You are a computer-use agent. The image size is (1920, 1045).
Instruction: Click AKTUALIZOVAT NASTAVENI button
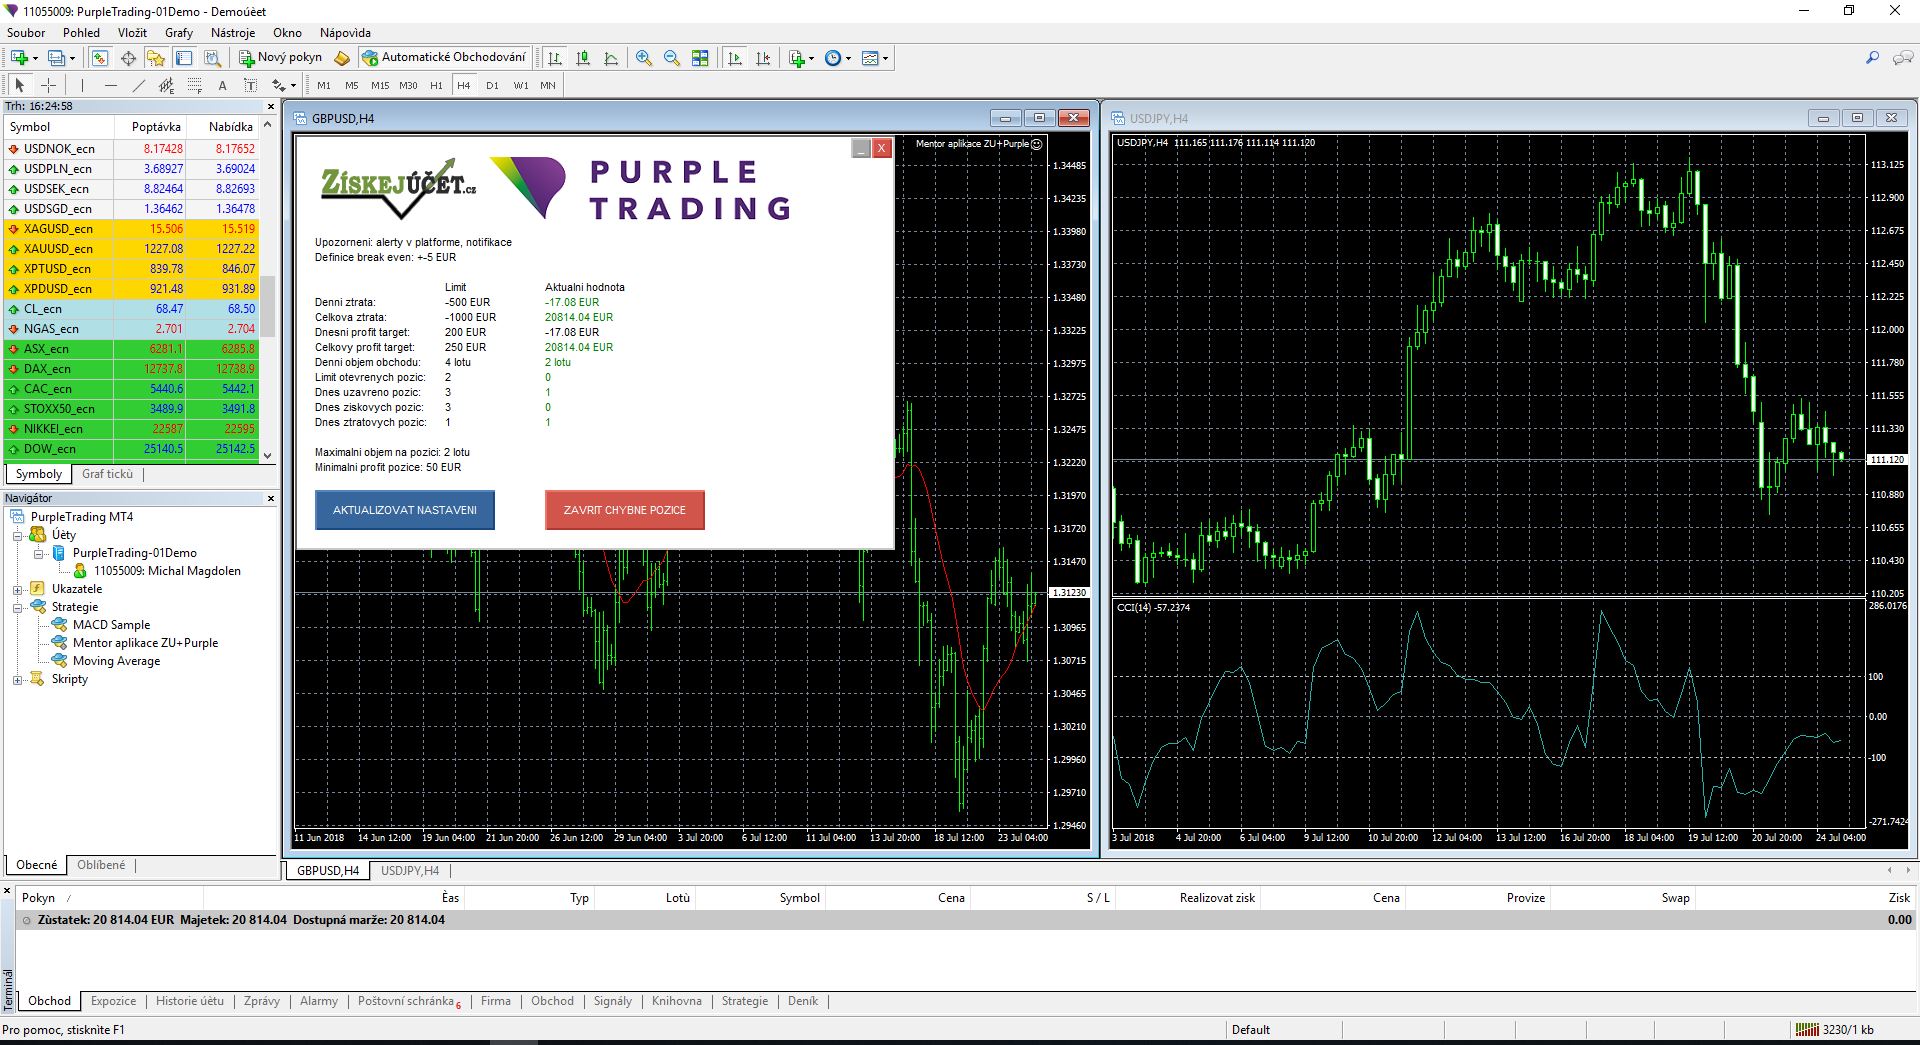point(405,510)
